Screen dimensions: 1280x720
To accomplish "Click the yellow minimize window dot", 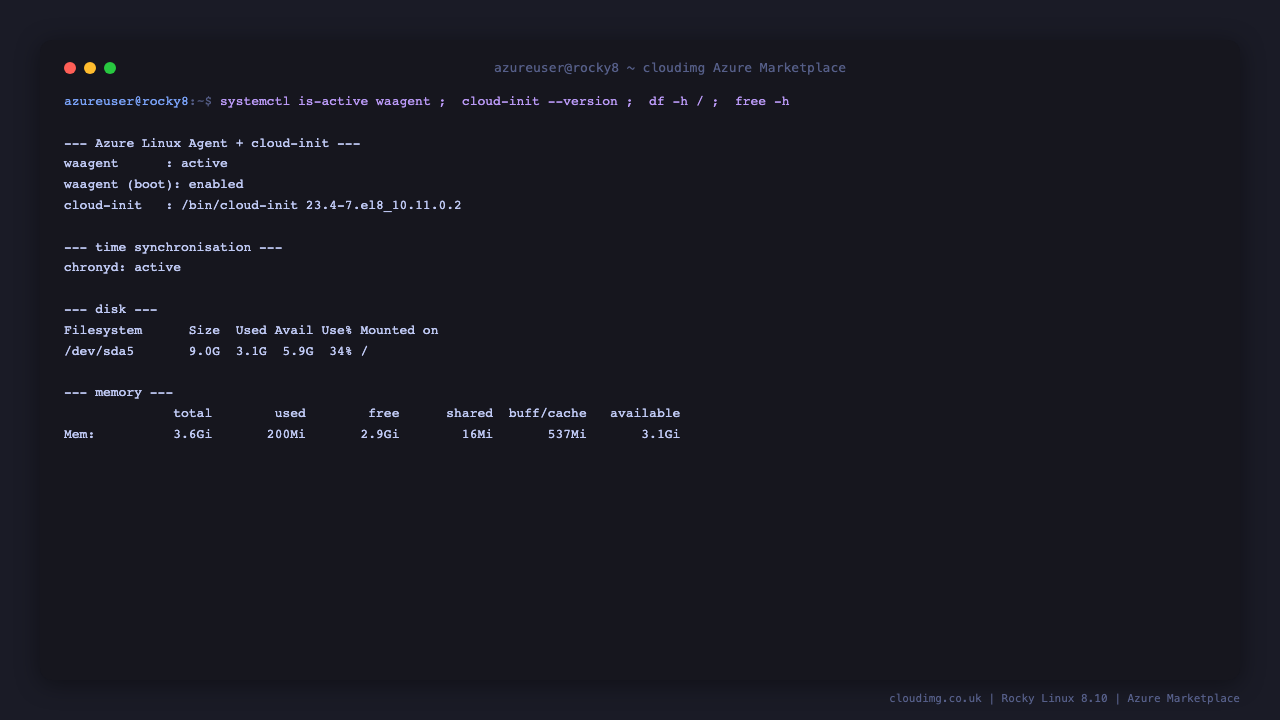I will coord(90,68).
